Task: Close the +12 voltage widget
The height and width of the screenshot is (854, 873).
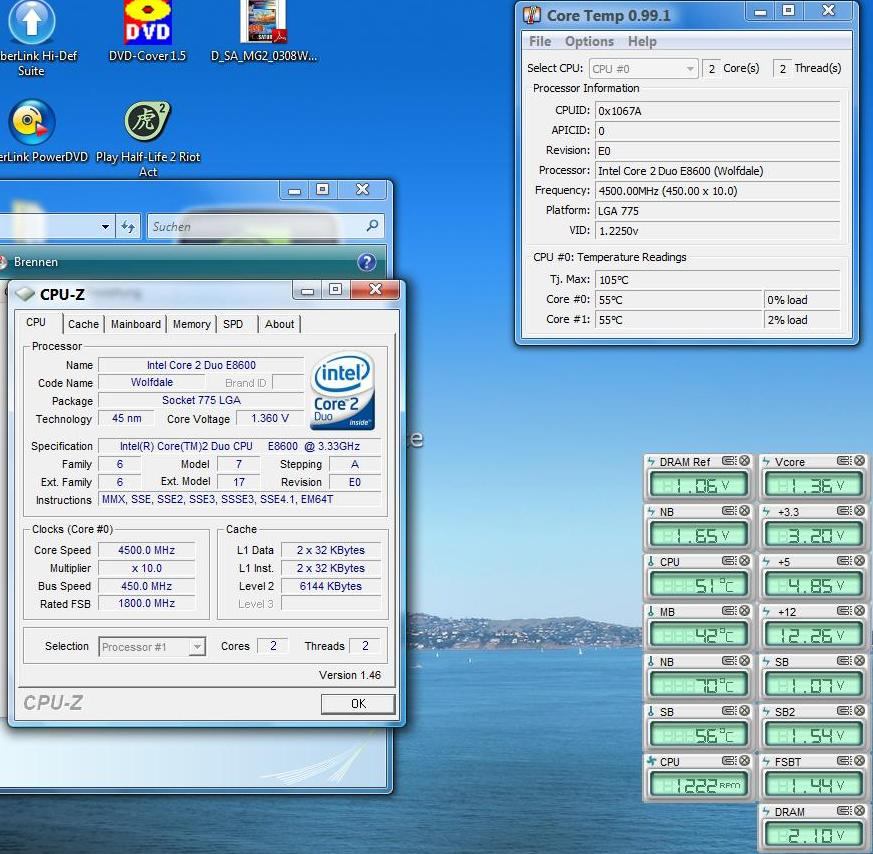Action: 860,611
